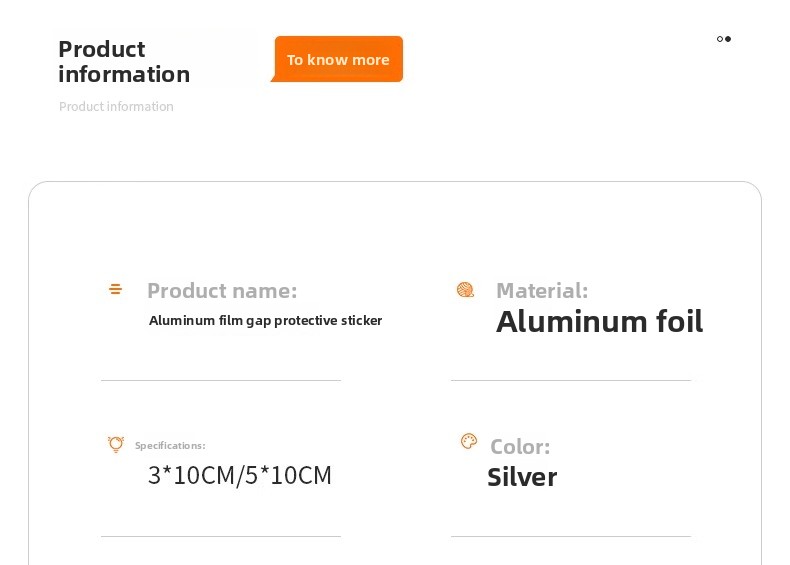Click the orange To know more button
790x565 pixels.
pyautogui.click(x=337, y=59)
